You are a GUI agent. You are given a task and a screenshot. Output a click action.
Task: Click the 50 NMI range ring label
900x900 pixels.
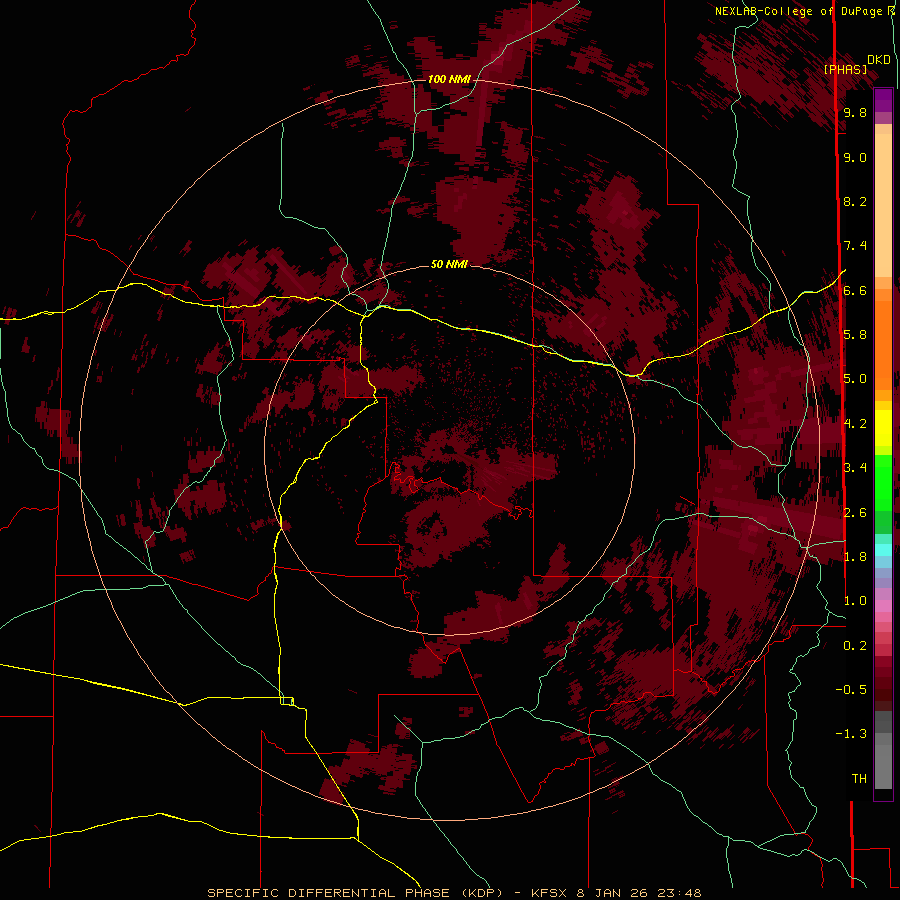click(x=449, y=264)
